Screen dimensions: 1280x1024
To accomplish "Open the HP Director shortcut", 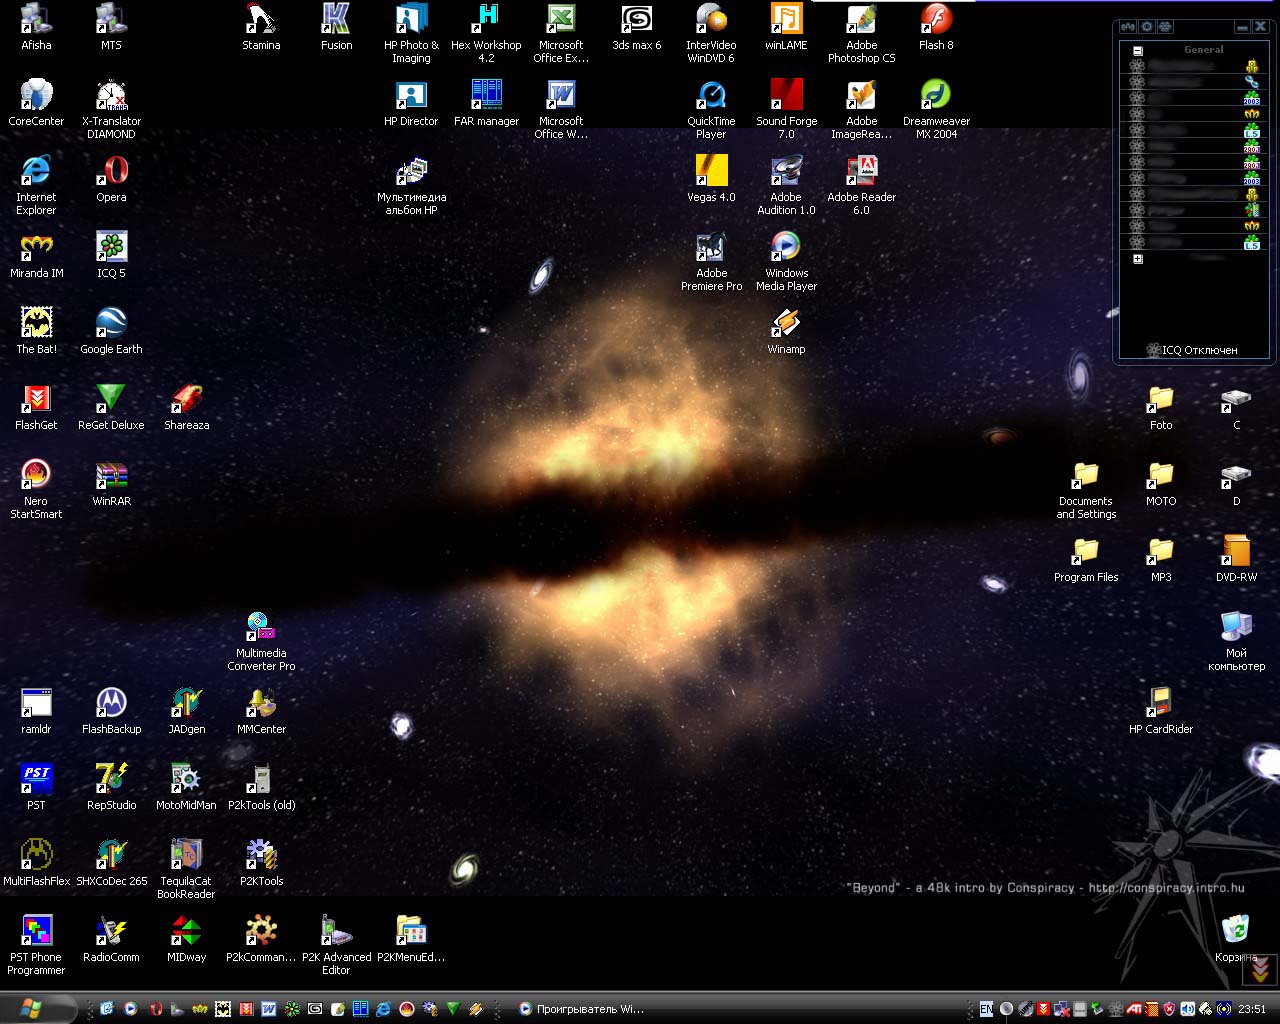I will 411,103.
